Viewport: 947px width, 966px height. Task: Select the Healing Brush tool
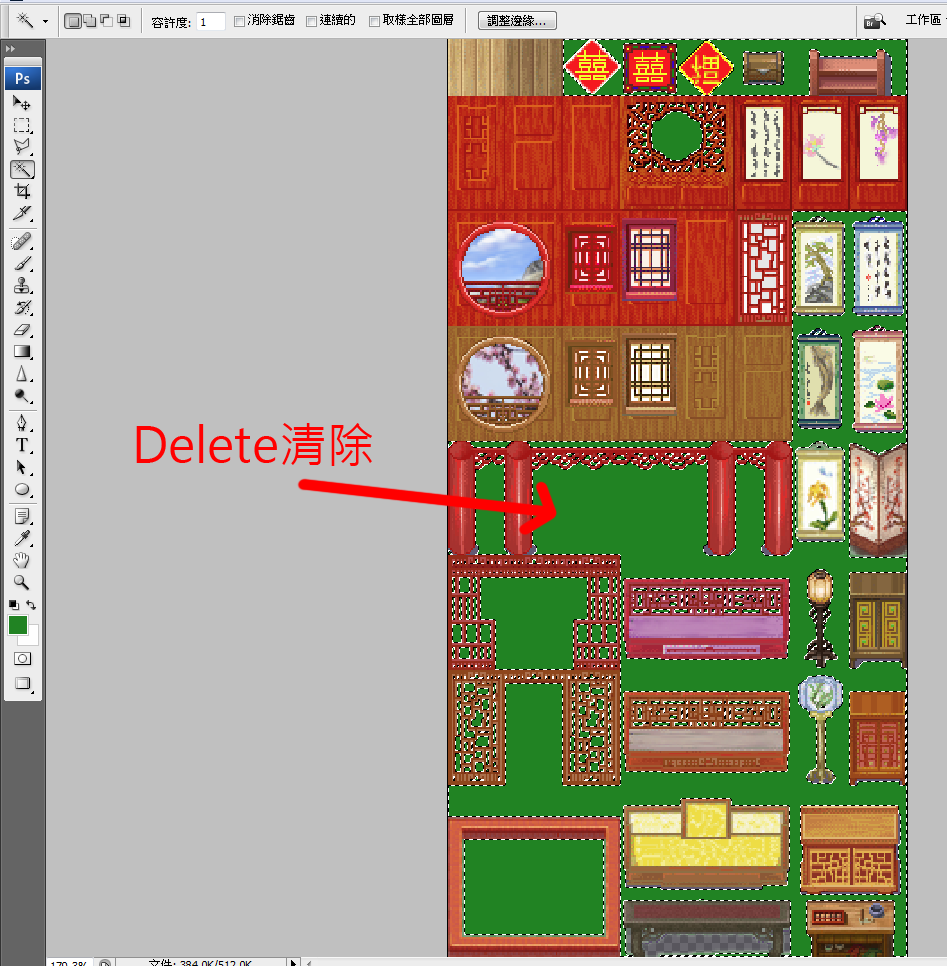22,241
